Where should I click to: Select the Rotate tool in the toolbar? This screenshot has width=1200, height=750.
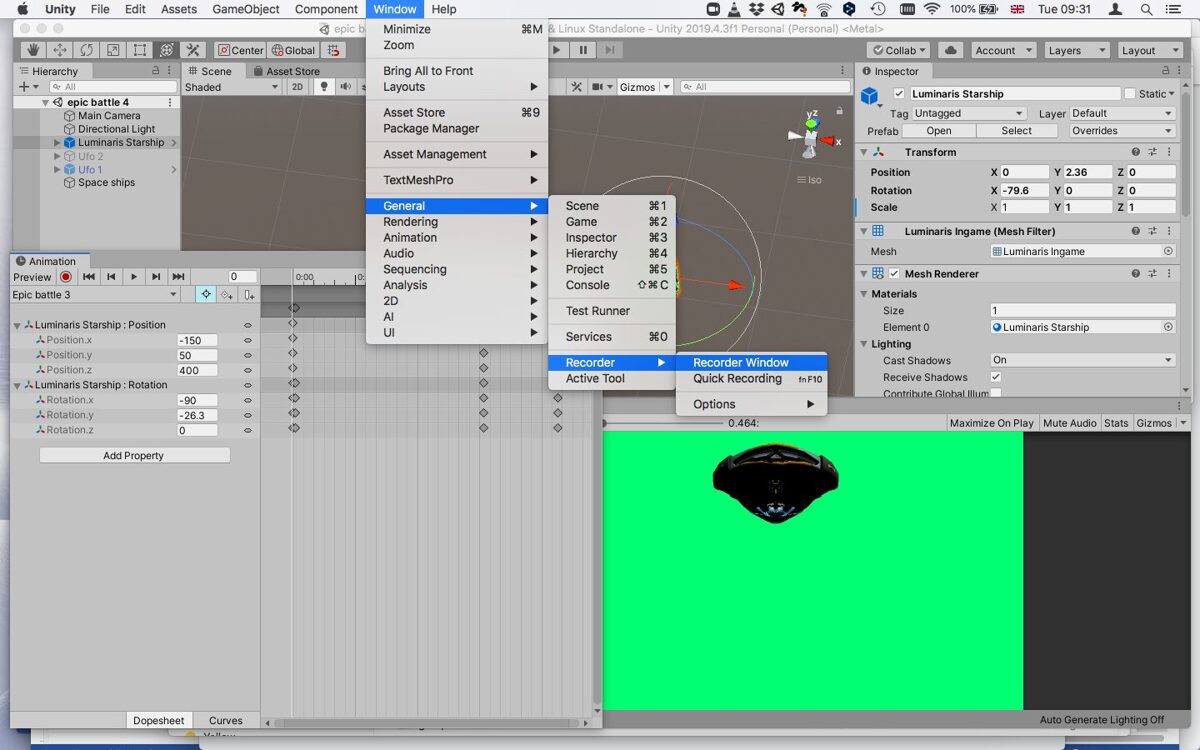click(x=86, y=50)
